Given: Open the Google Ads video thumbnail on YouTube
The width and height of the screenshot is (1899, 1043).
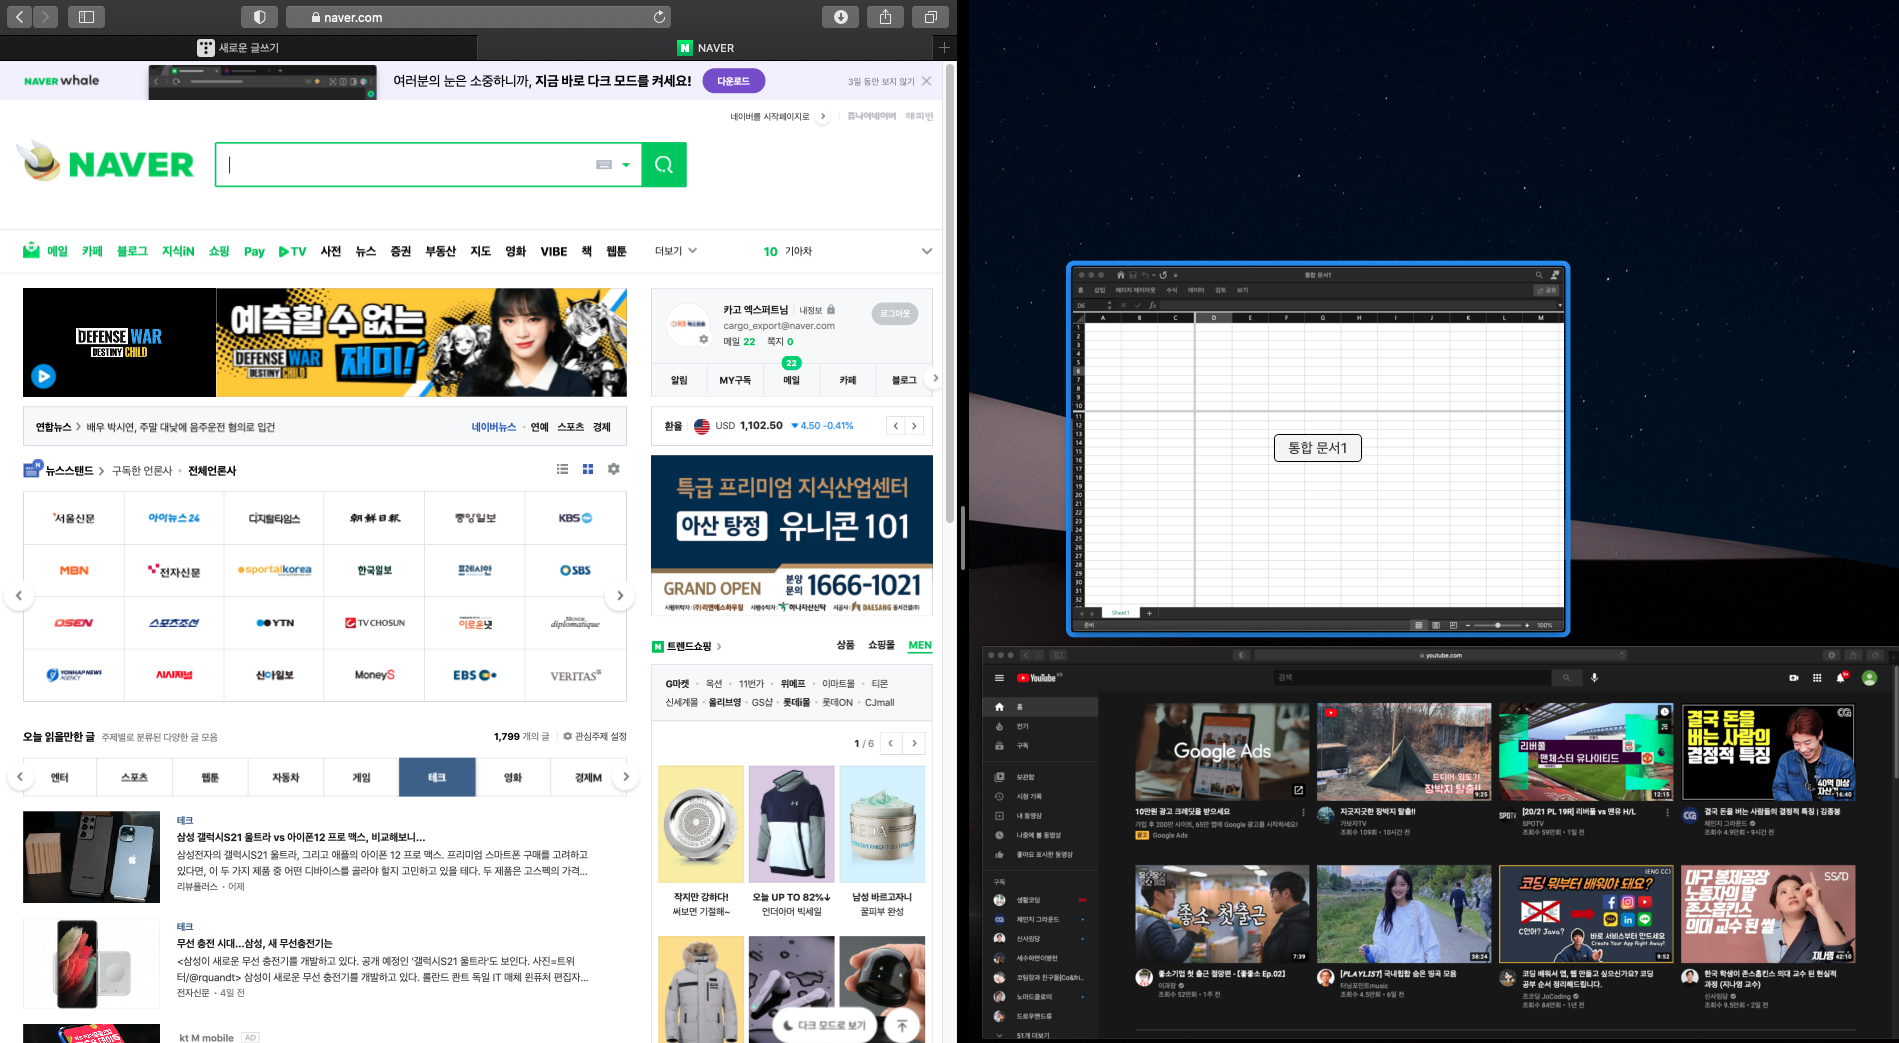Looking at the screenshot, I should pyautogui.click(x=1221, y=751).
